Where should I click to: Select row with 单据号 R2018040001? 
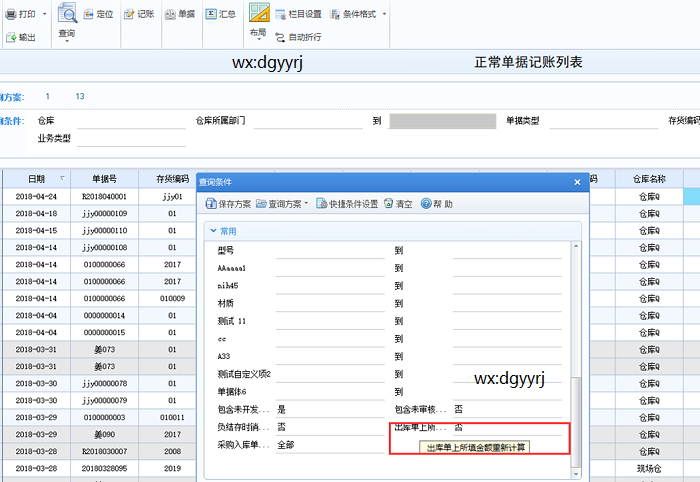point(104,196)
